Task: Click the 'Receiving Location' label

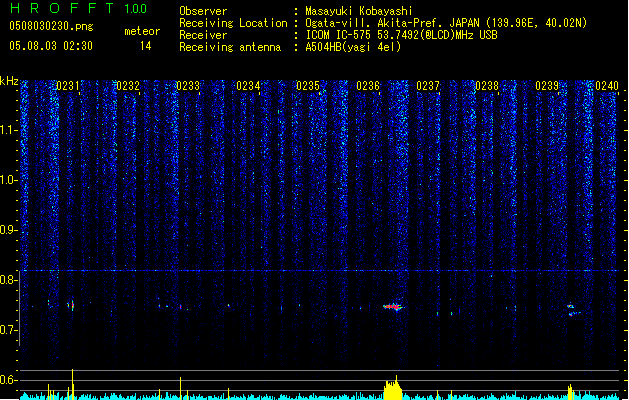Action: click(233, 23)
